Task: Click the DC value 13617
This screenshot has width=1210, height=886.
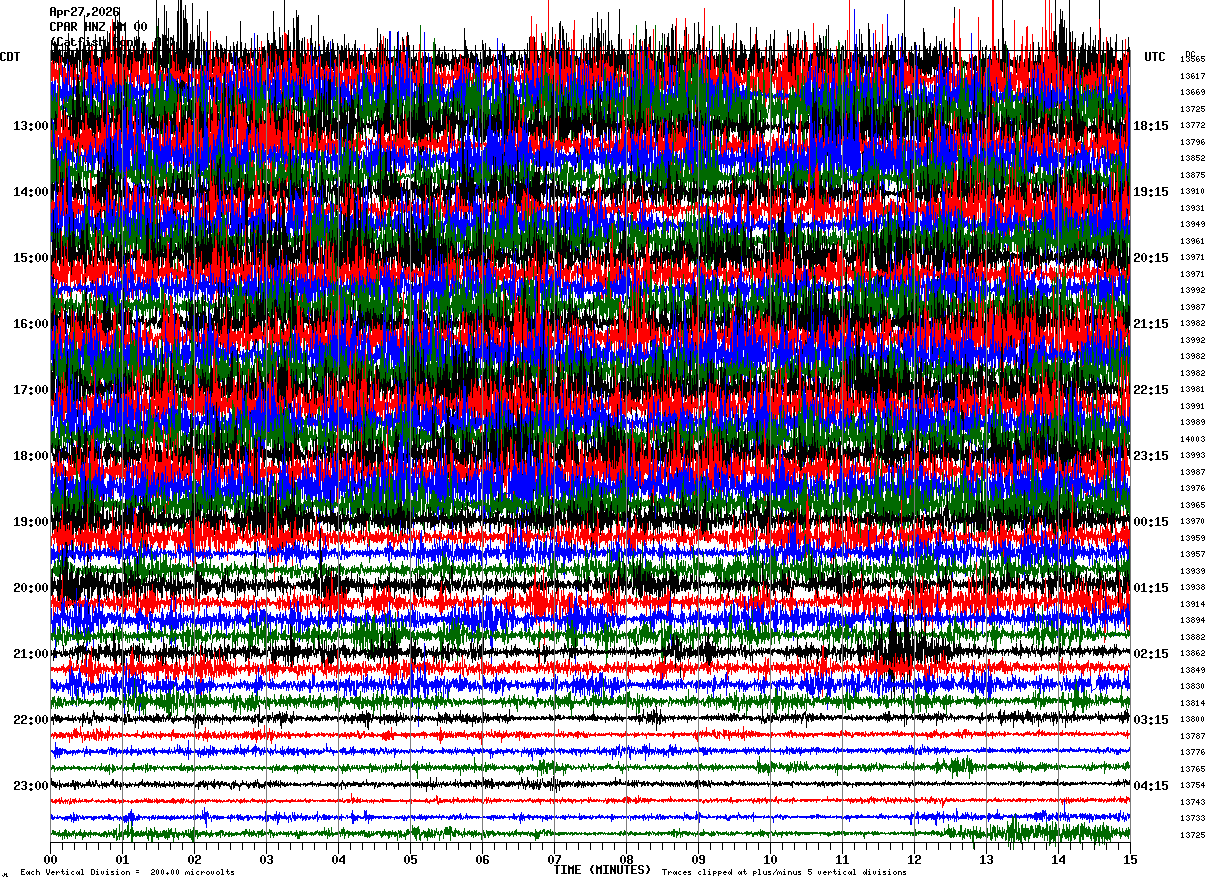Action: [x=1192, y=76]
